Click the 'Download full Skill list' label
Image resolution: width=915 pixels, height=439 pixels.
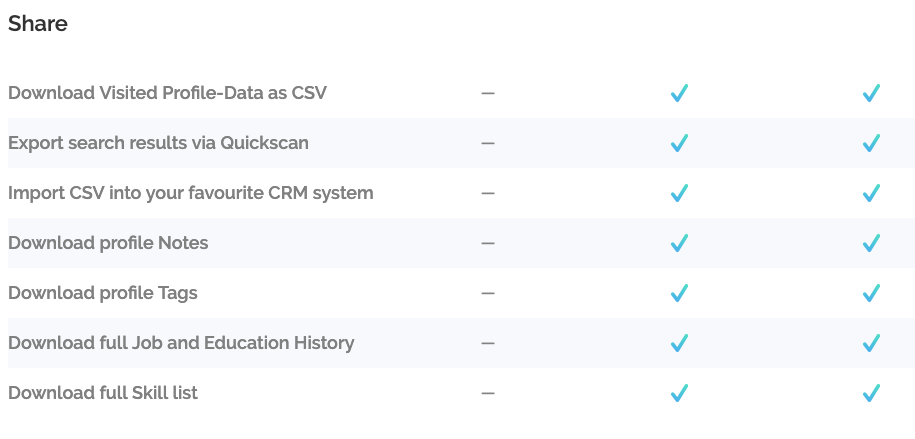pos(103,393)
